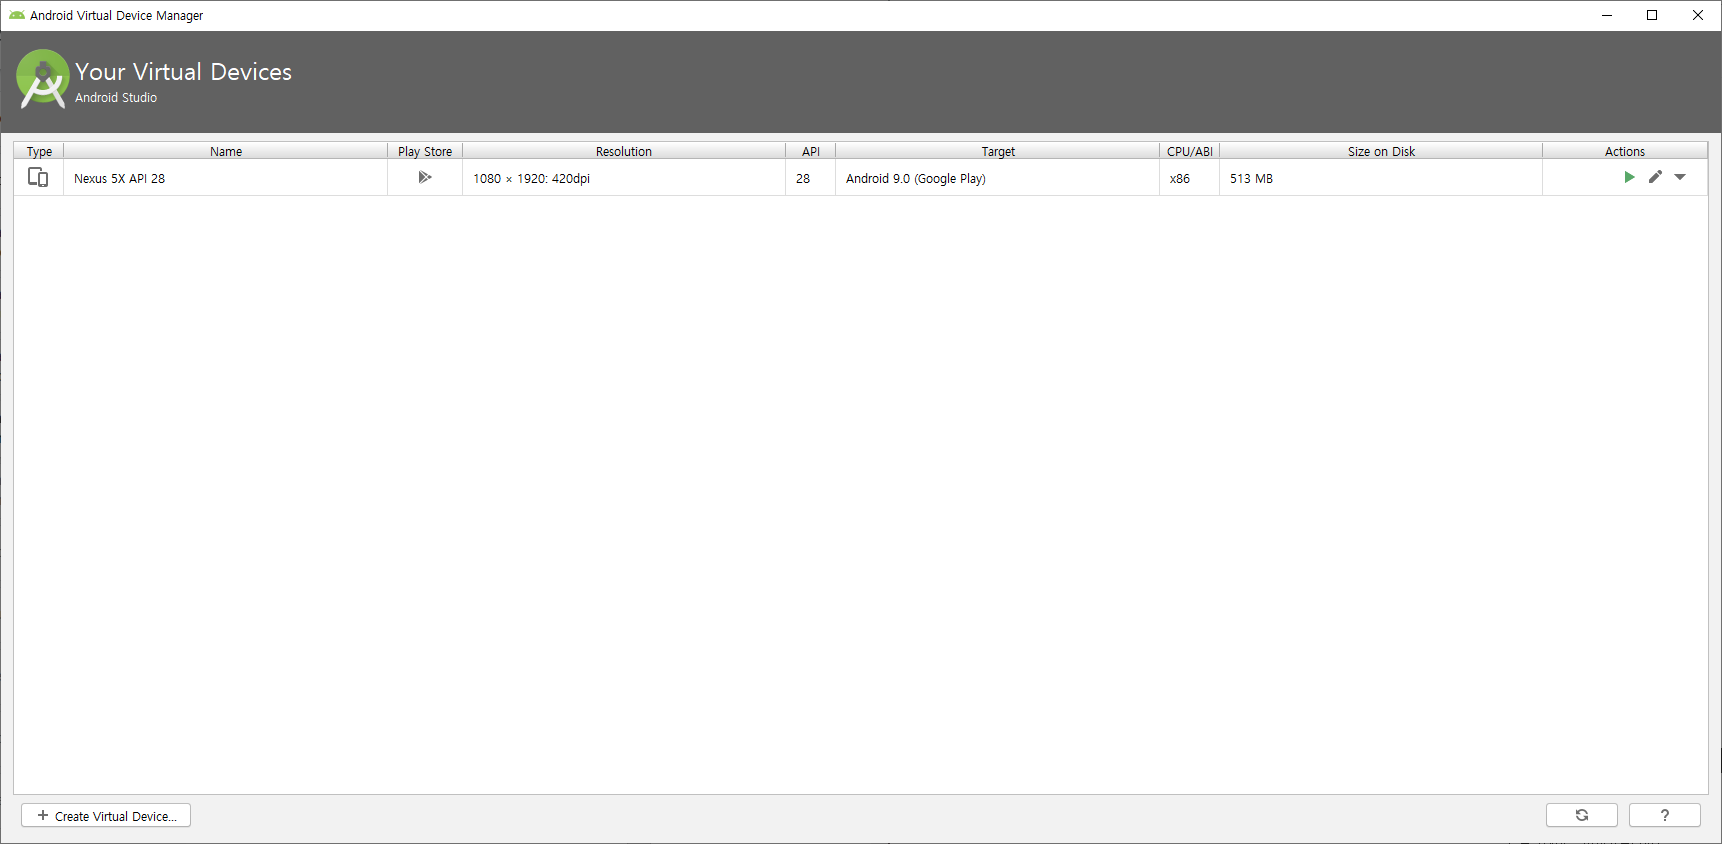Refresh the virtual devices list

(x=1582, y=815)
